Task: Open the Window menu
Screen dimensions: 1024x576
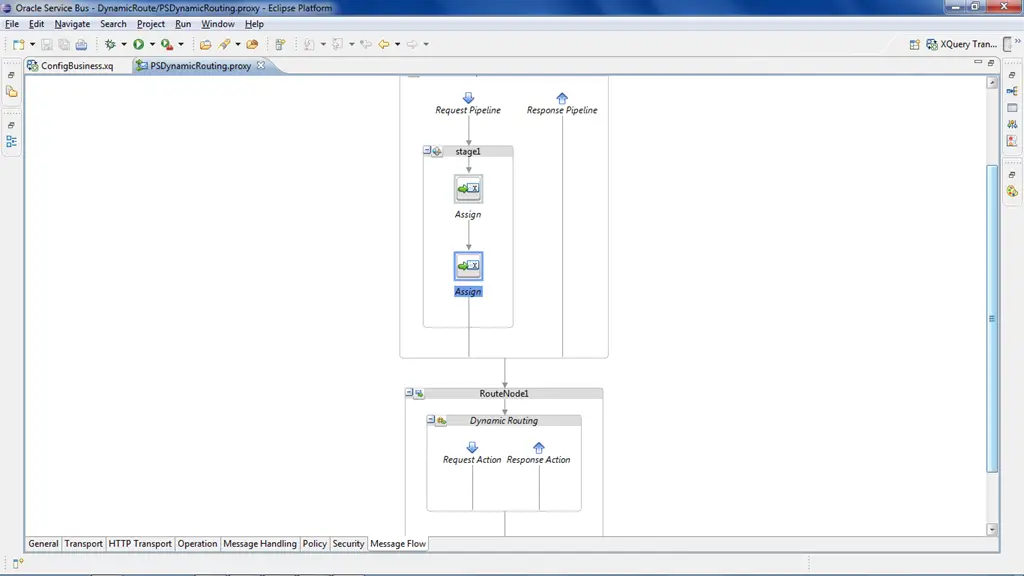Action: tap(217, 24)
